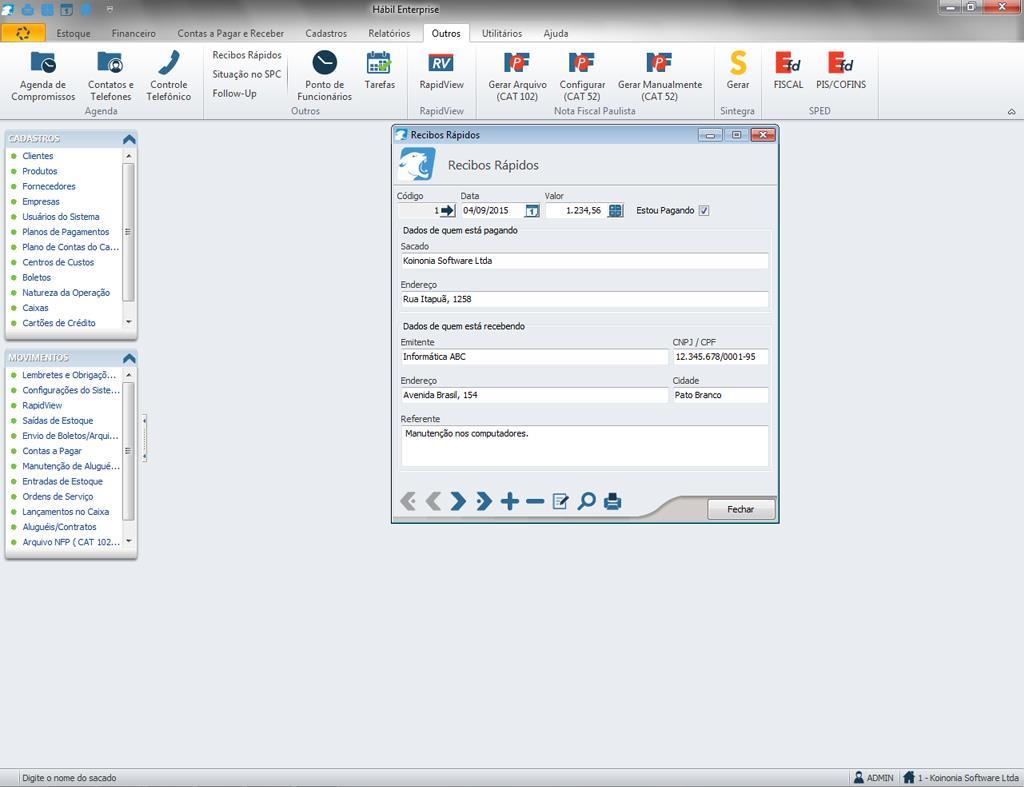Open the Estoque tab
1024x787 pixels.
tap(73, 33)
